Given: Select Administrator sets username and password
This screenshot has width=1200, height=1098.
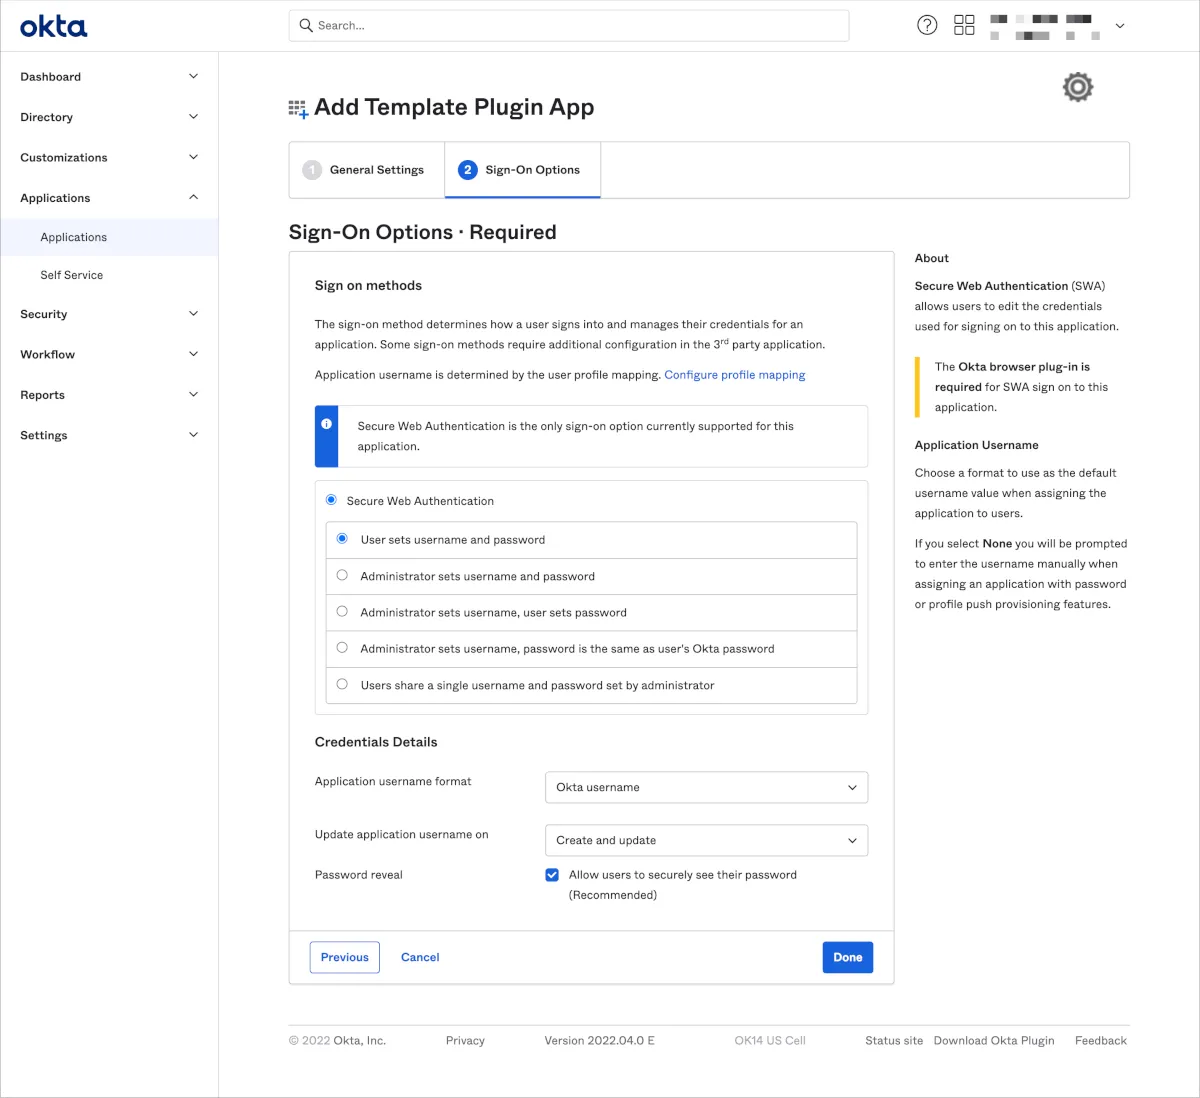Looking at the screenshot, I should [x=342, y=576].
